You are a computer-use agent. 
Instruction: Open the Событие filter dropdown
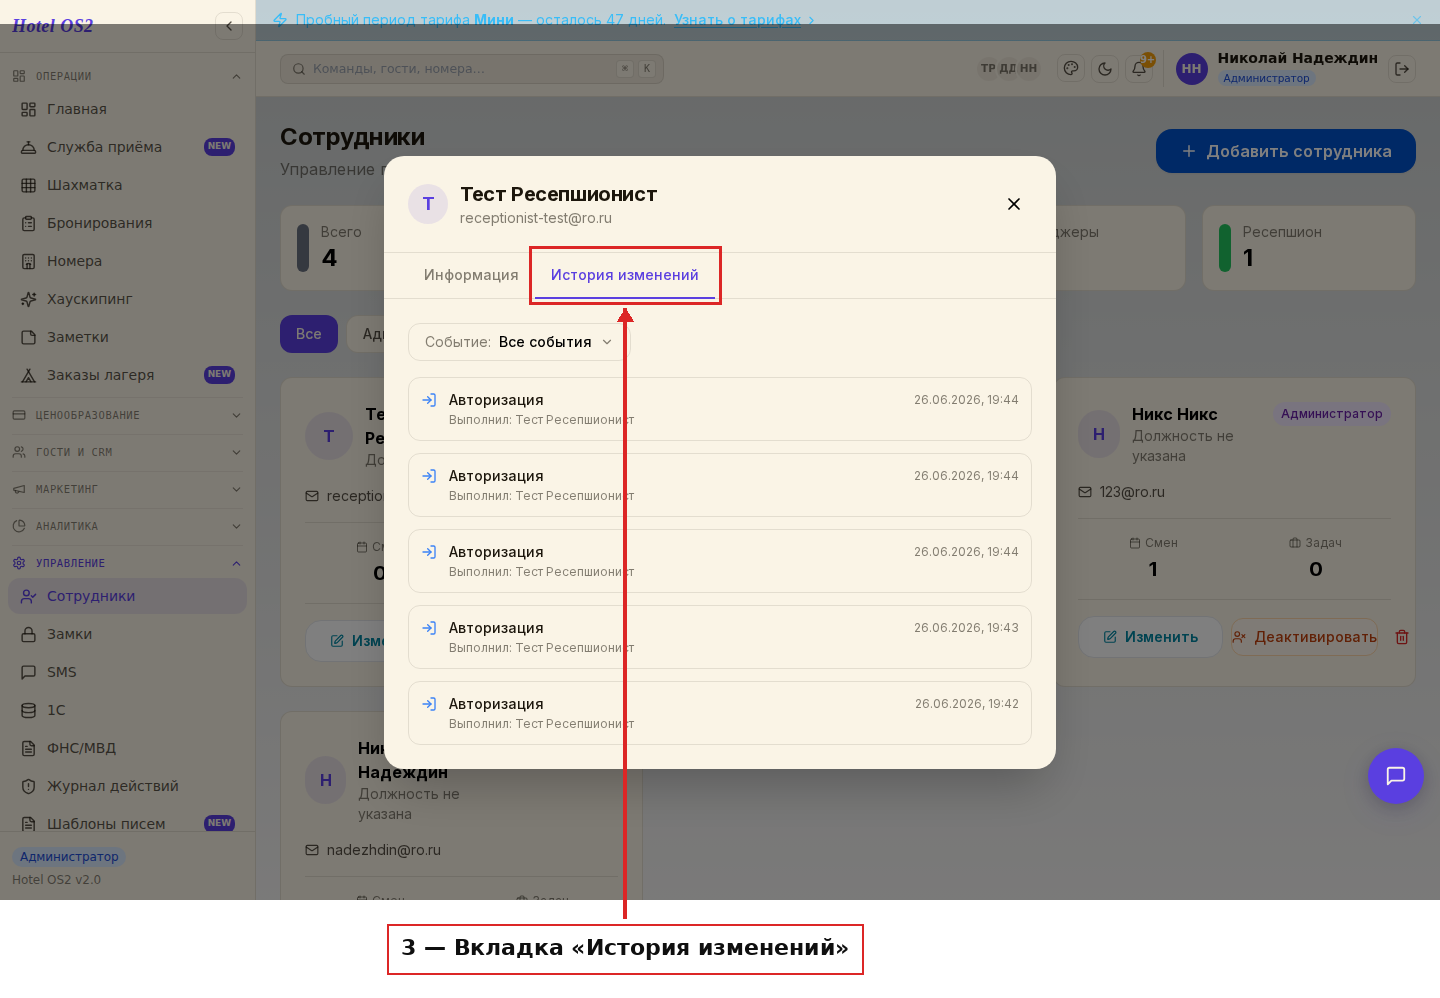click(x=517, y=342)
